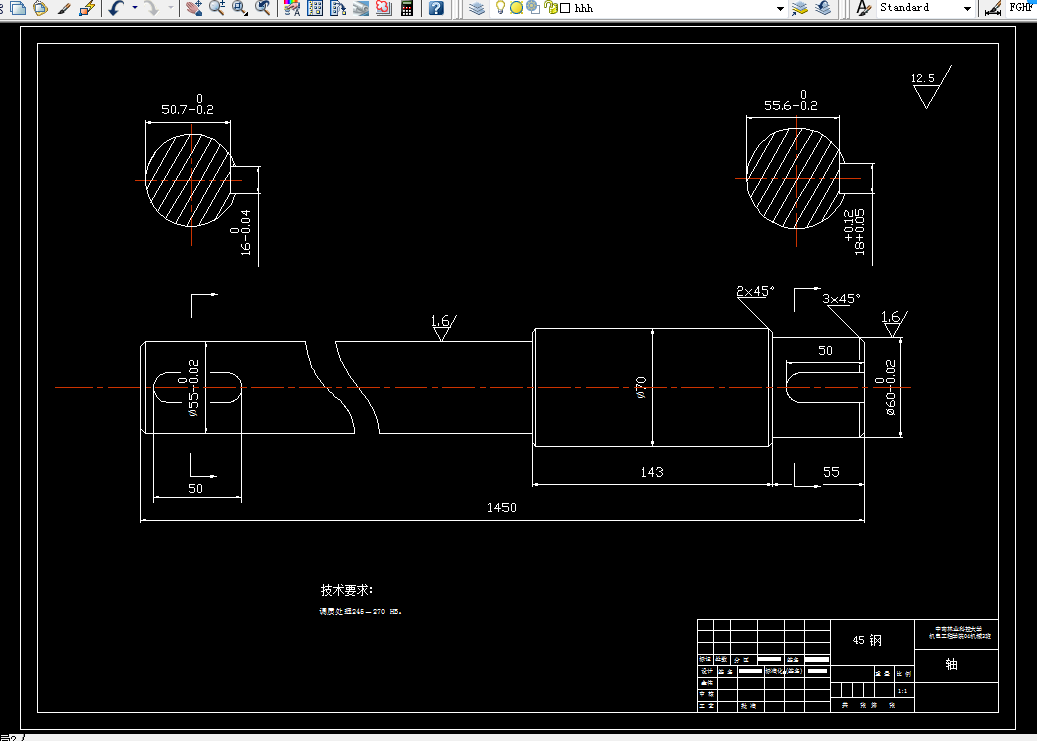The image size is (1037, 741).
Task: Toggle the hhh layer lightbulb on/off
Action: pyautogui.click(x=501, y=7)
